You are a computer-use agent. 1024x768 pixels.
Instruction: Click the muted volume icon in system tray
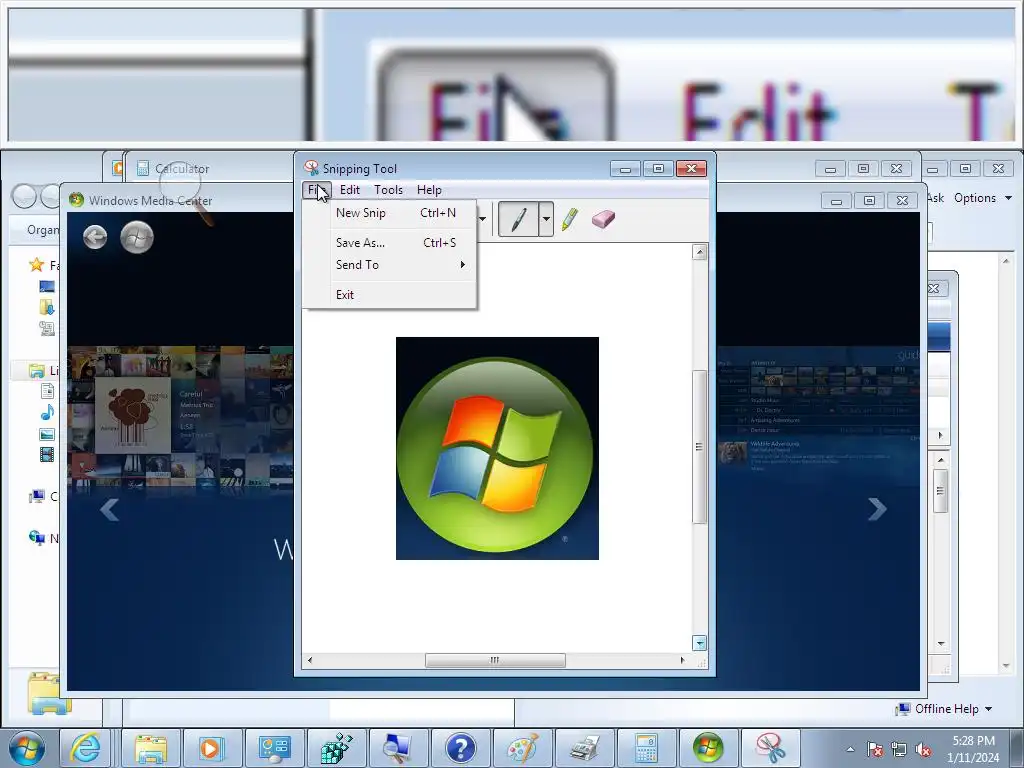tap(923, 749)
